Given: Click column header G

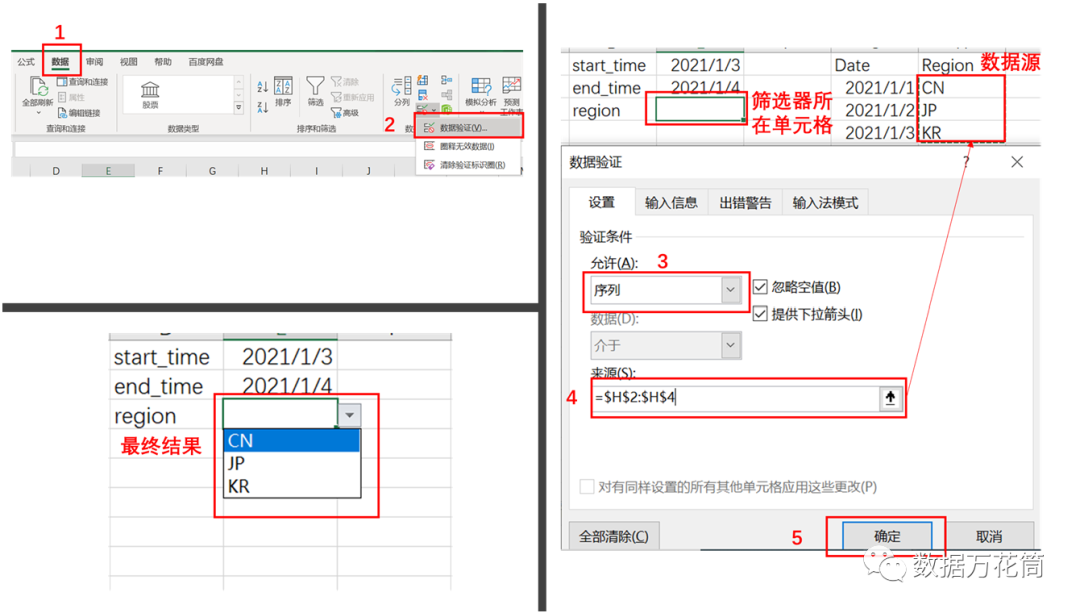Looking at the screenshot, I should click(x=212, y=171).
